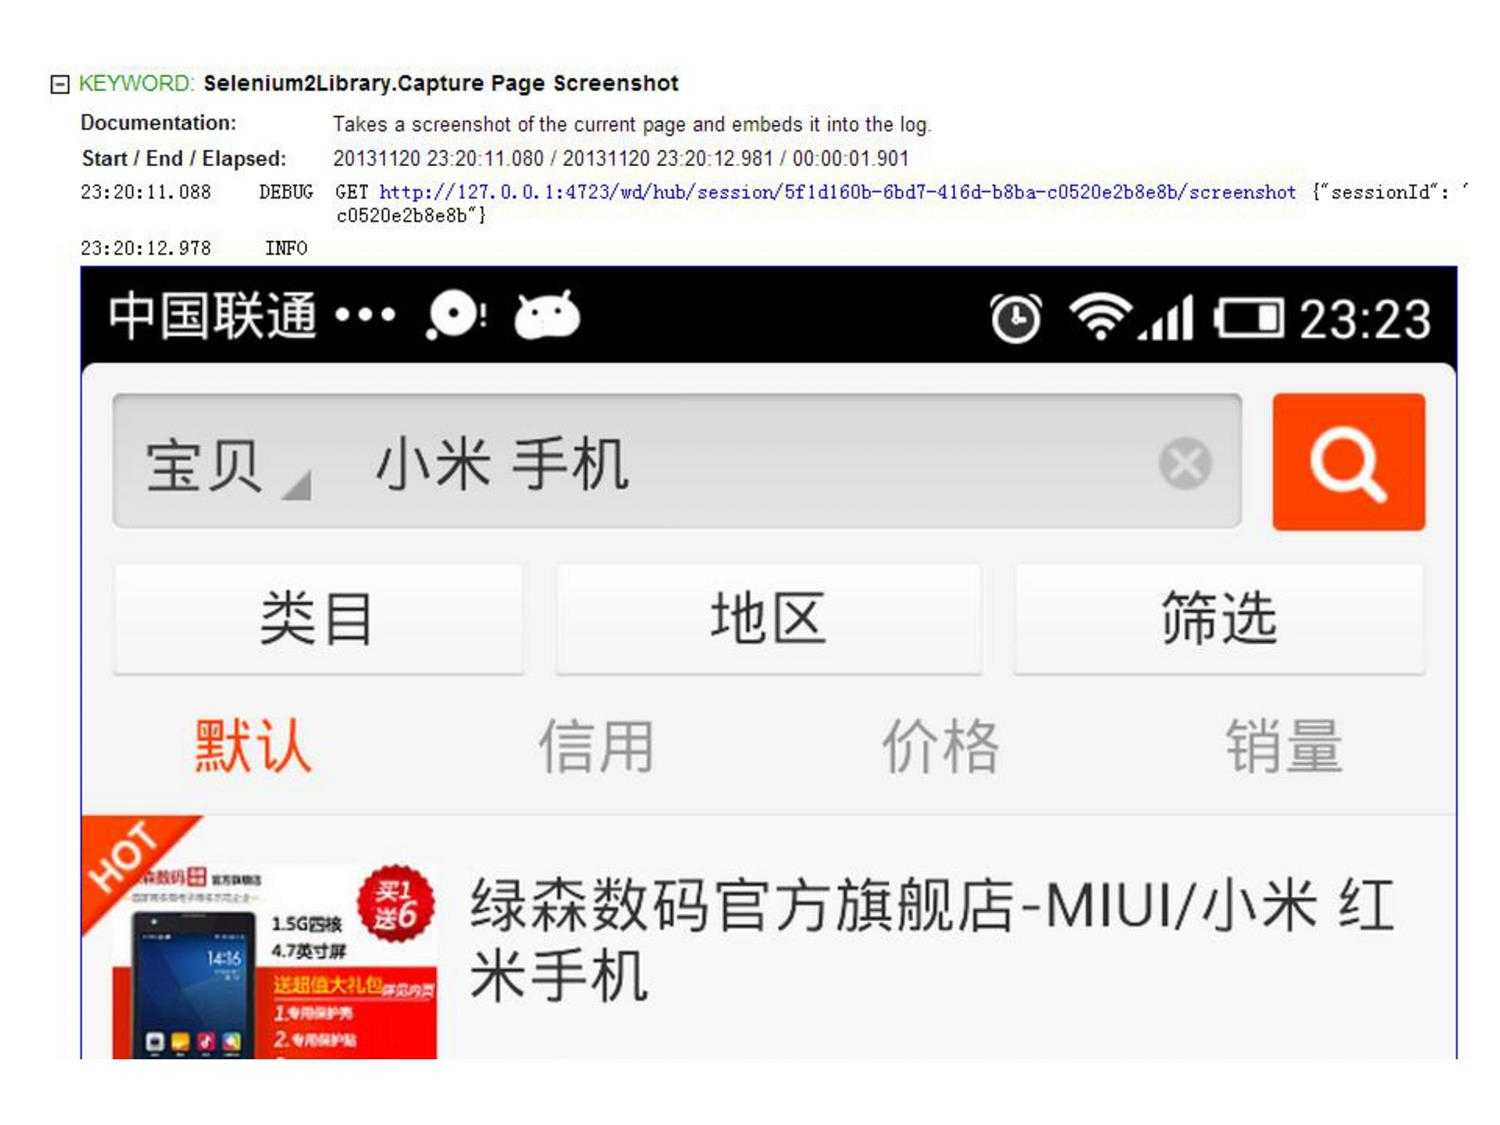This screenshot has height=1125, width=1500.
Task: Clear the search text with X icon
Action: (1185, 463)
